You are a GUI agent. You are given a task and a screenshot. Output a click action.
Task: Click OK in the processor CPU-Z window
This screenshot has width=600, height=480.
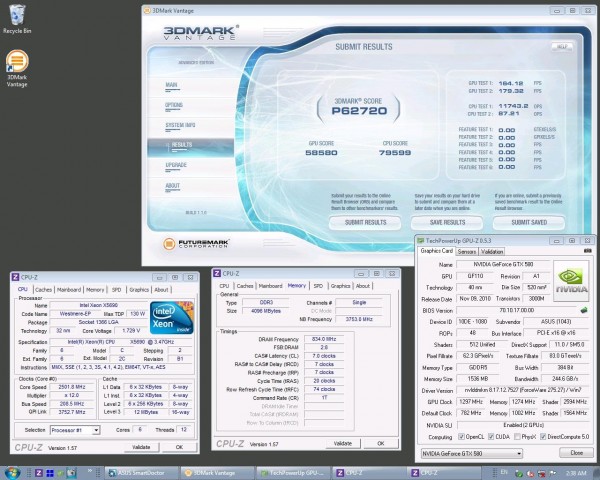click(179, 447)
